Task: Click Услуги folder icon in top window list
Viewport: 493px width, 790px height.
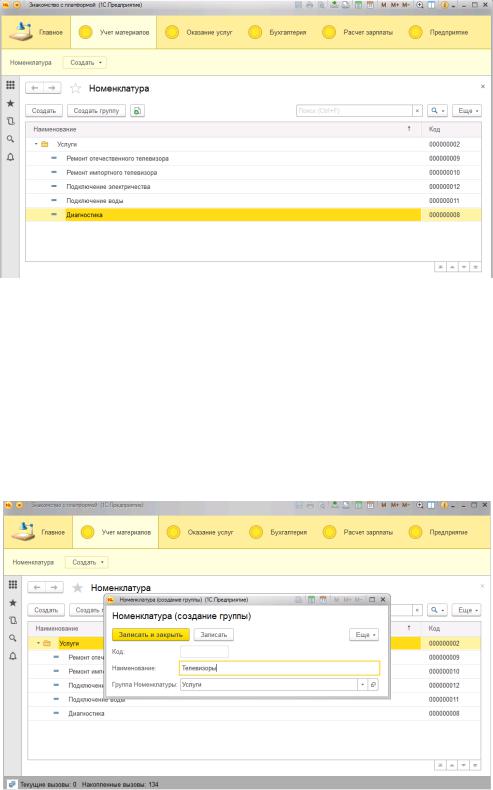Action: pyautogui.click(x=45, y=144)
